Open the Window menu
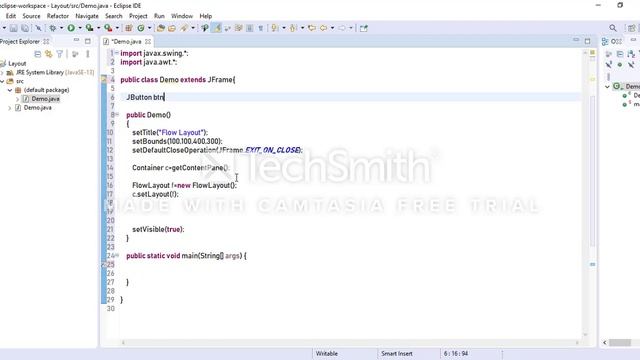Image resolution: width=640 pixels, height=360 pixels. 182,16
